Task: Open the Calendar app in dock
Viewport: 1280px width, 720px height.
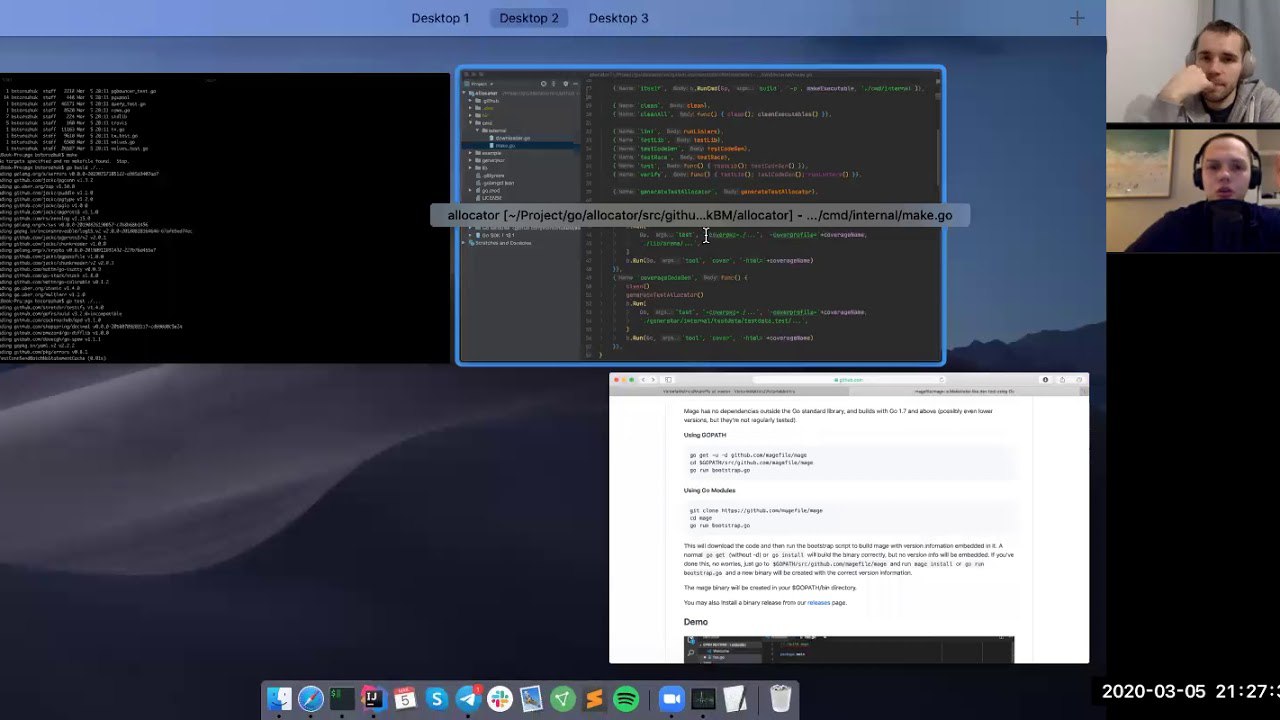Action: tap(405, 699)
